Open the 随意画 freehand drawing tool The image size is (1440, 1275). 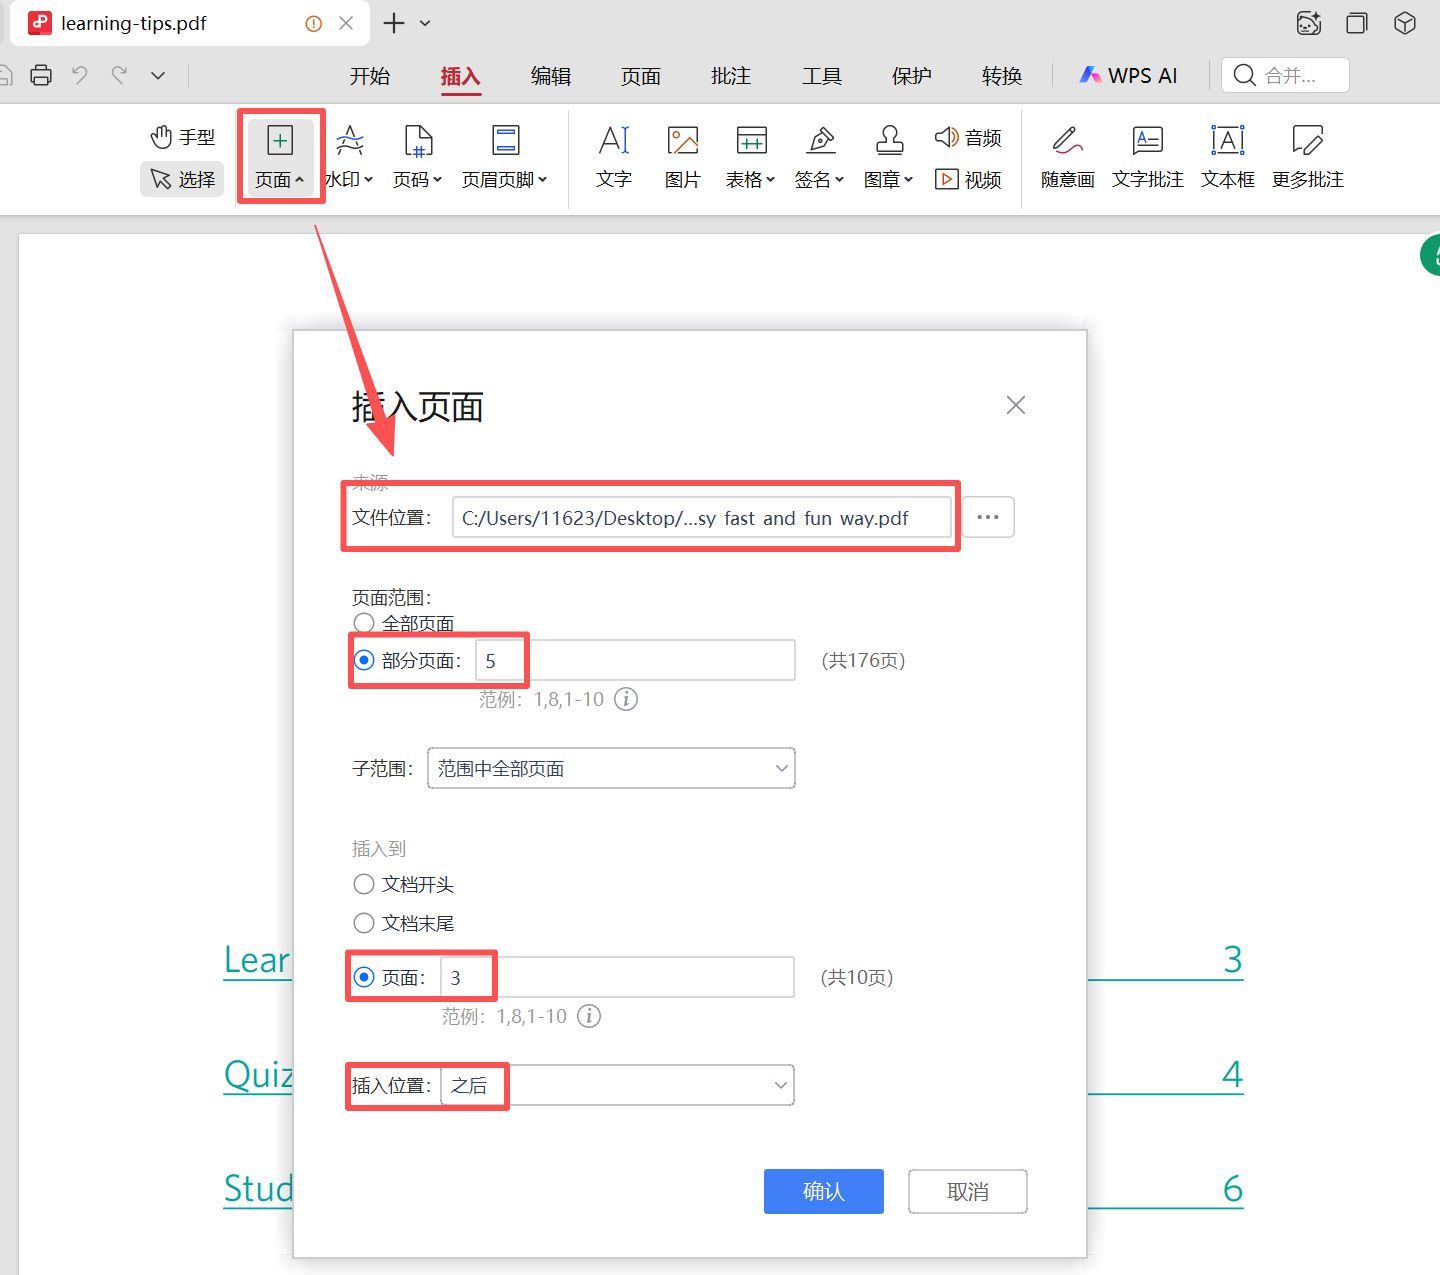(1066, 157)
